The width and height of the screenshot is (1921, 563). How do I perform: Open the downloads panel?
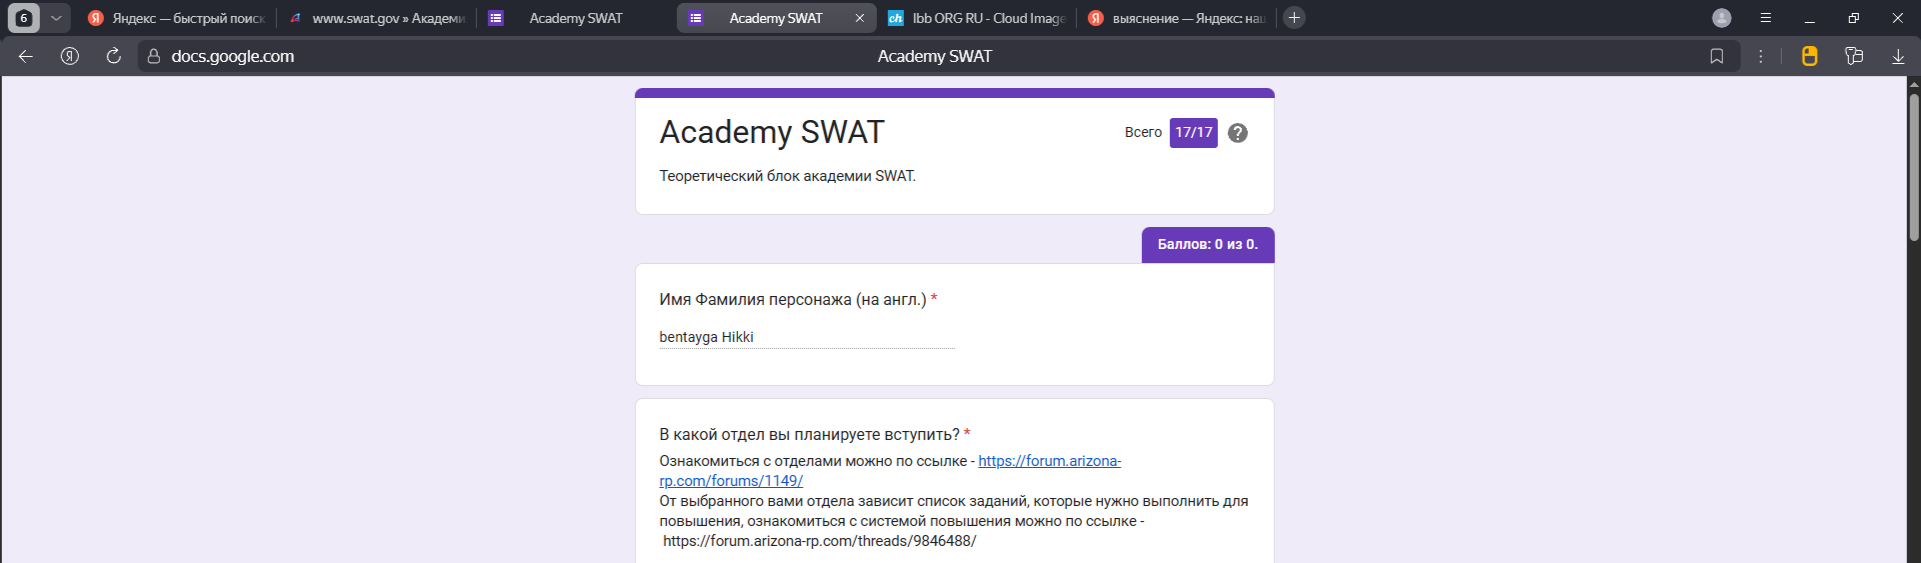click(1897, 56)
